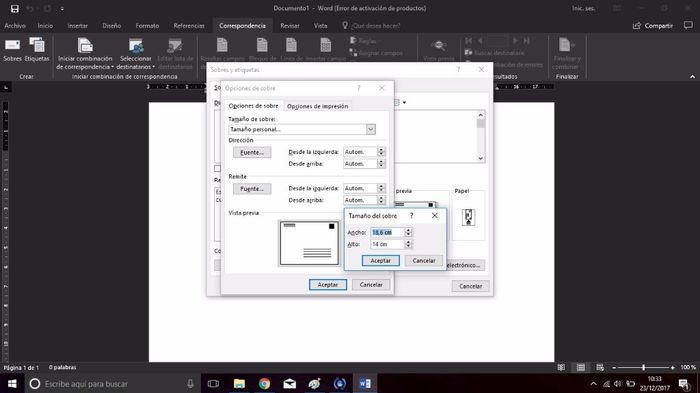Click the Word taskbar icon
Viewport: 700px width, 393px height.
tap(365, 384)
